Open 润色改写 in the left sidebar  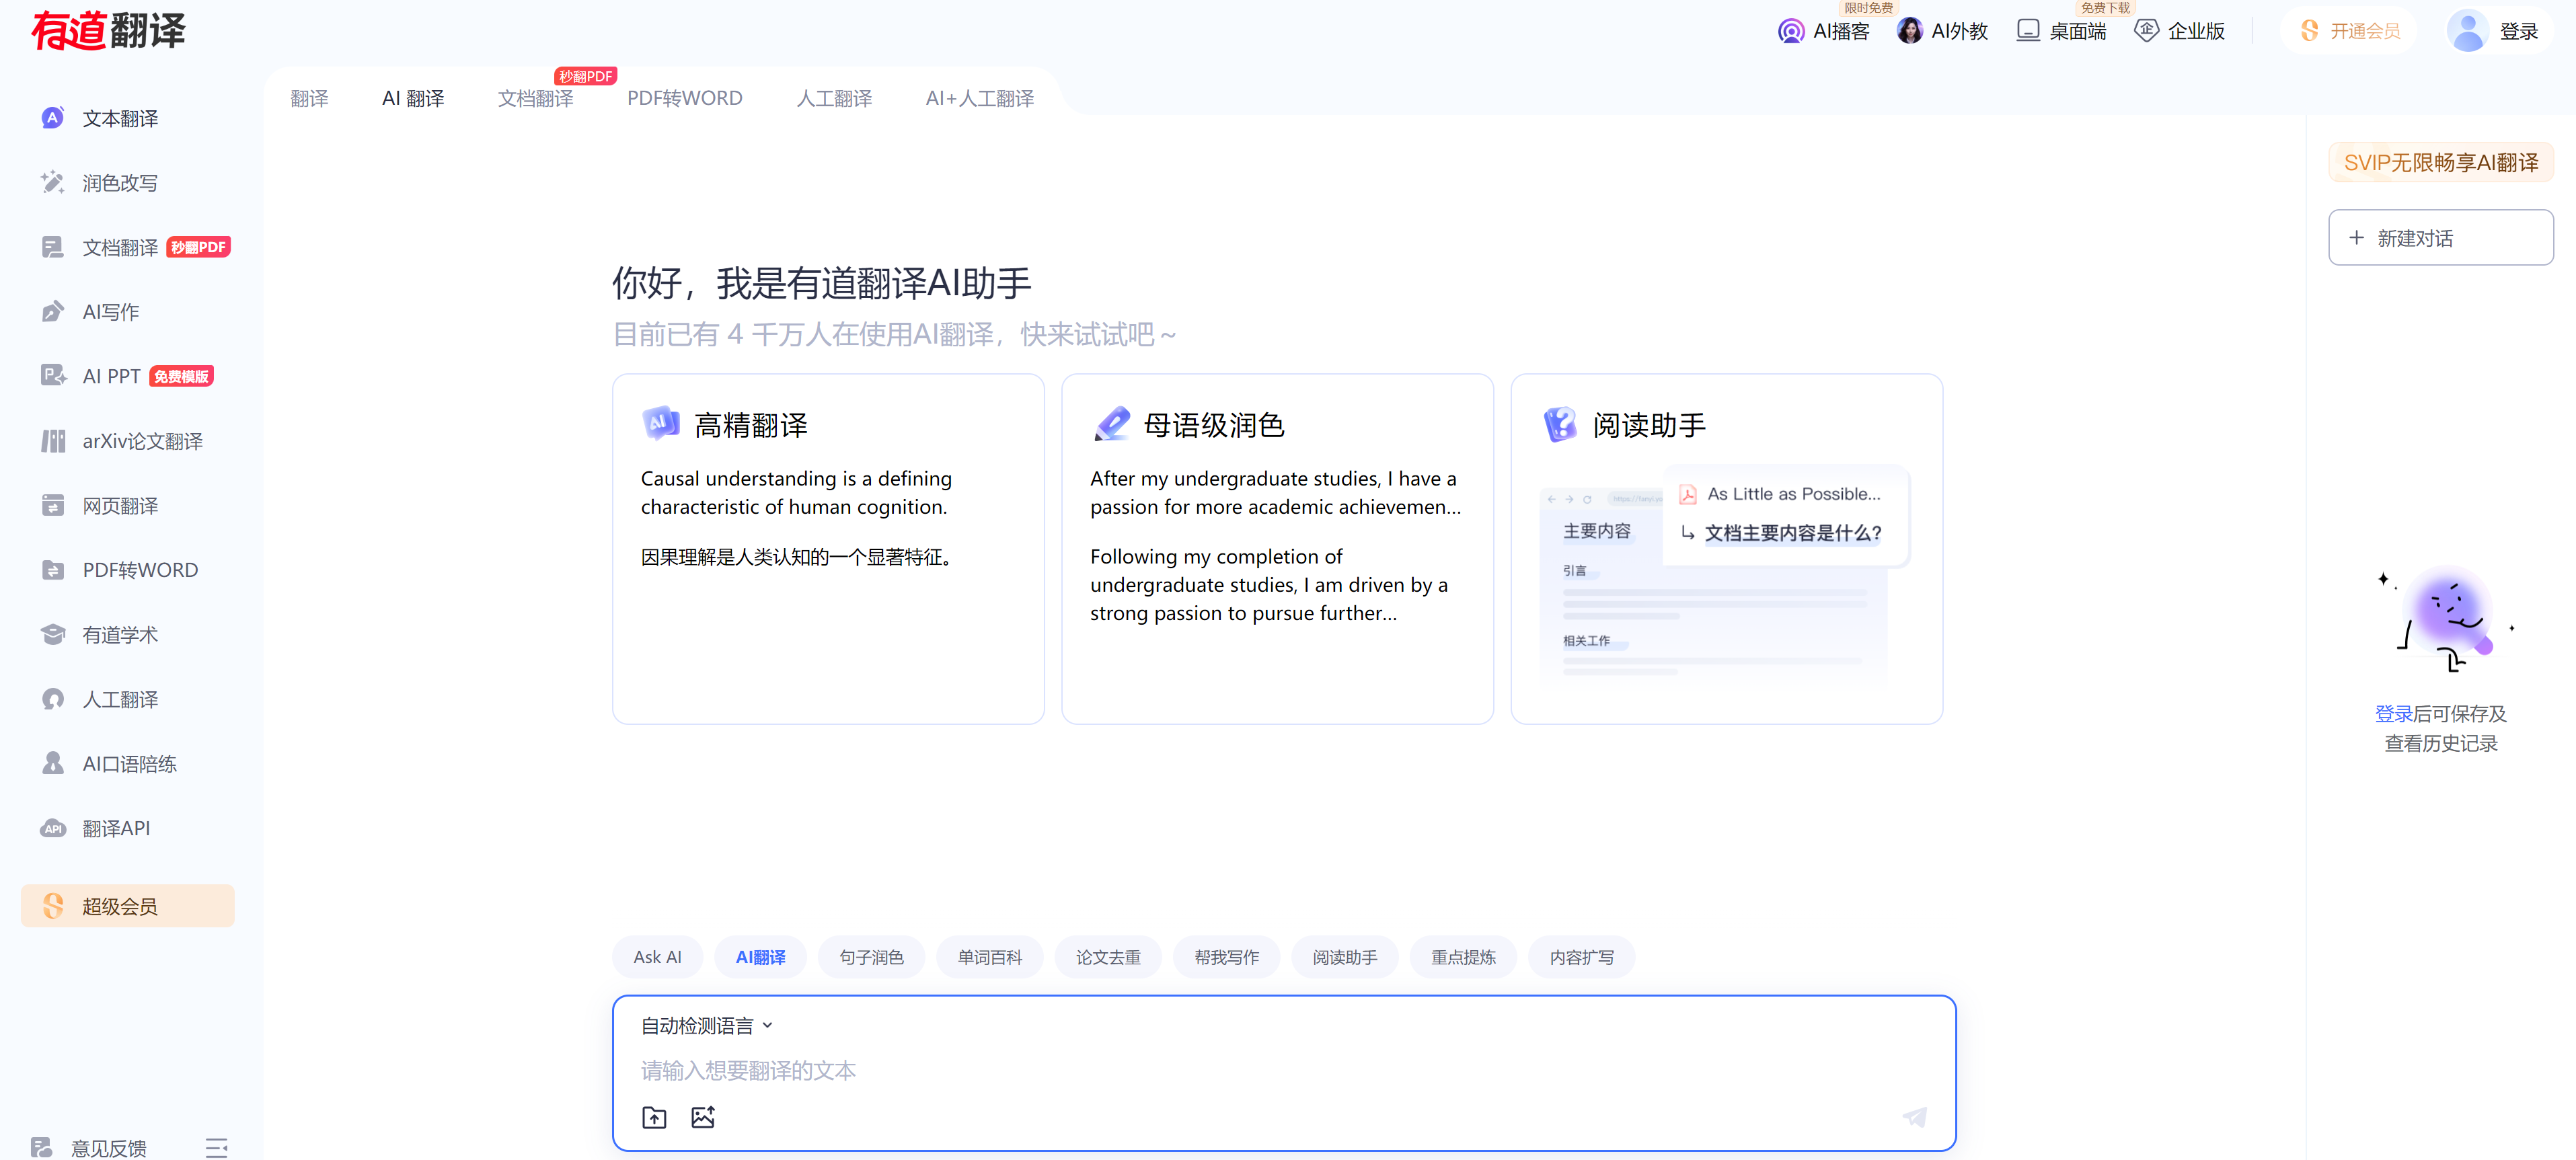click(120, 183)
